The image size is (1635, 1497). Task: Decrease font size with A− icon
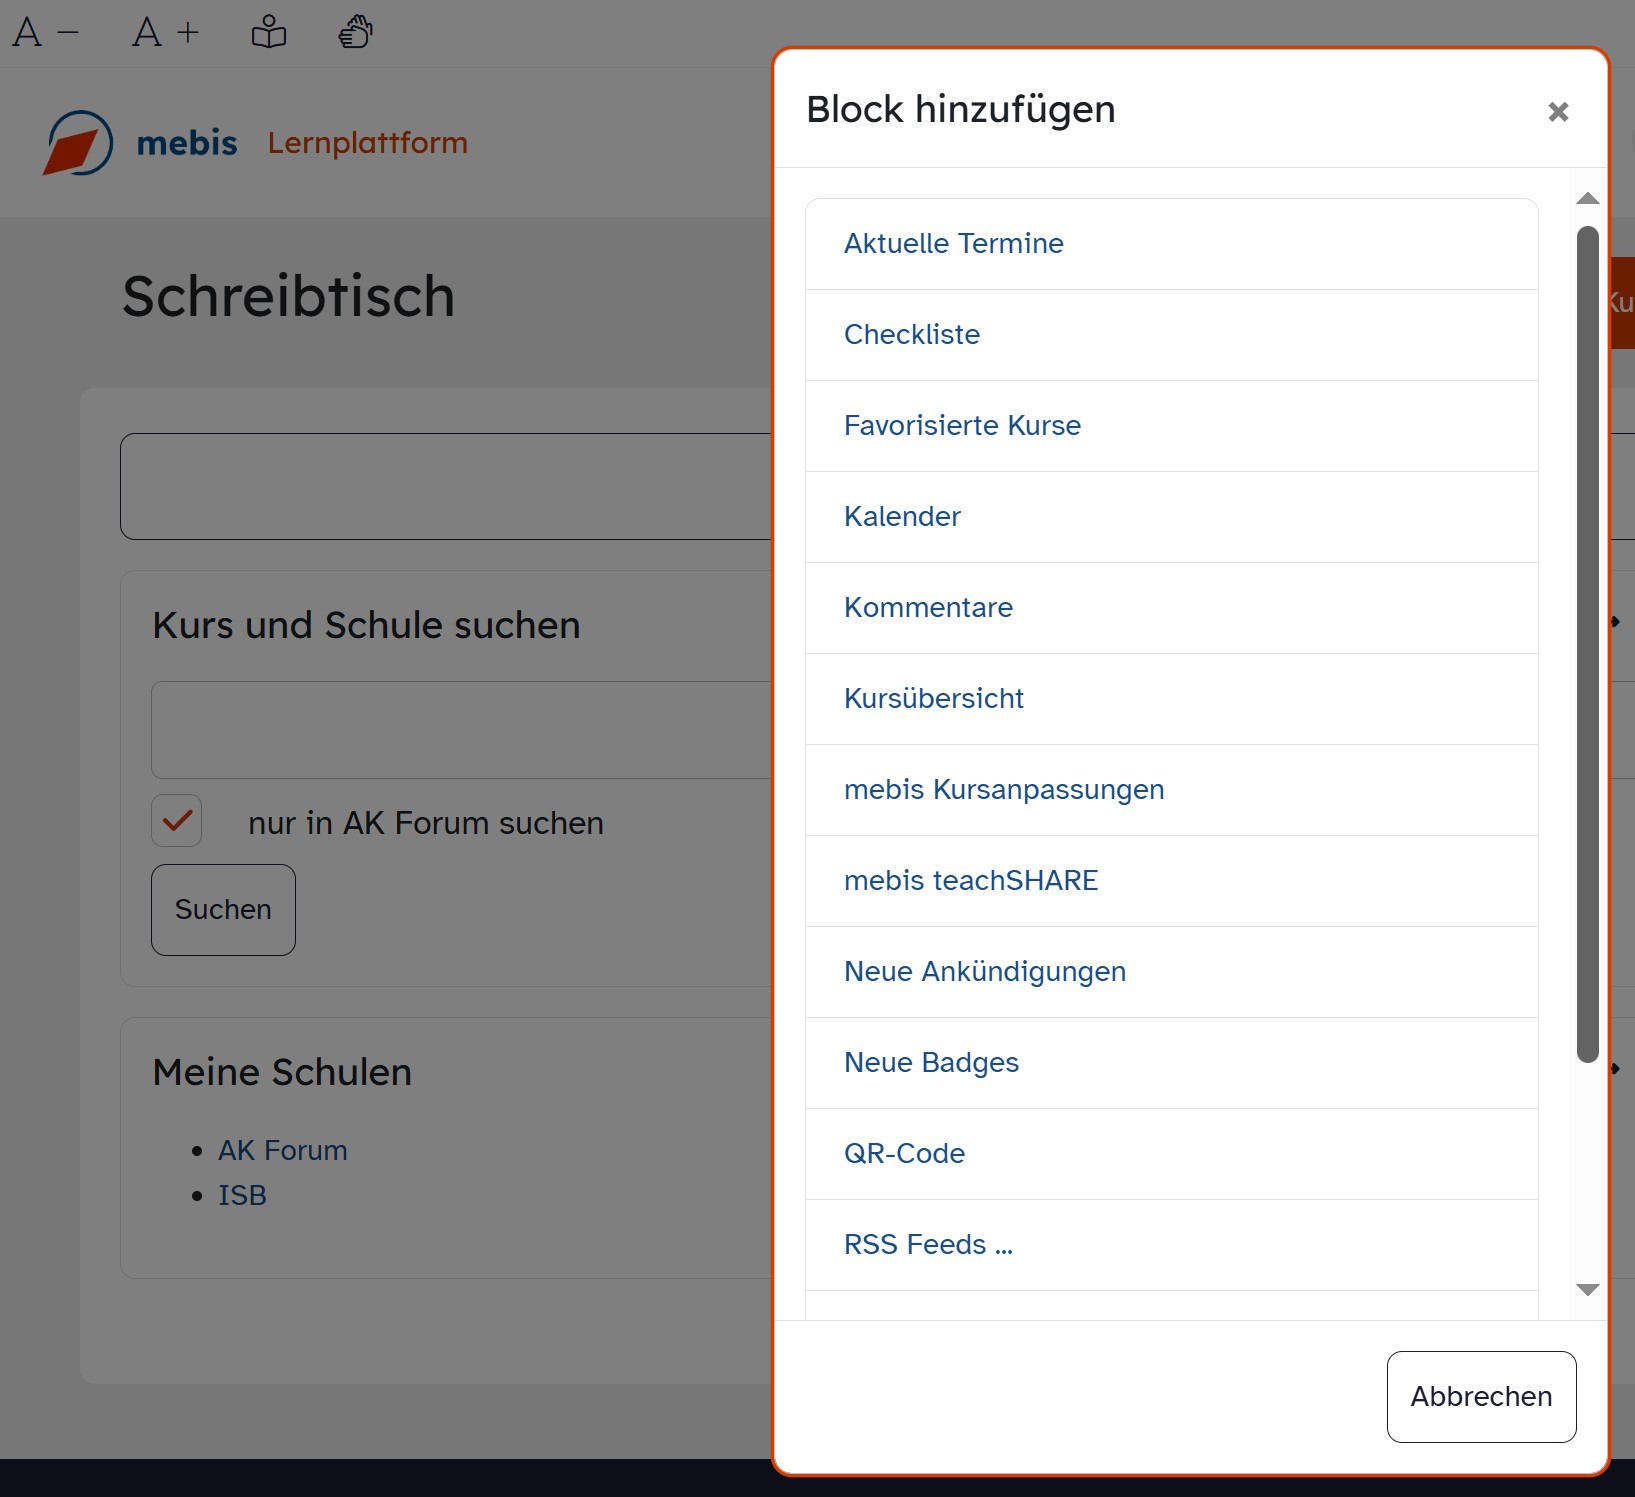(45, 33)
